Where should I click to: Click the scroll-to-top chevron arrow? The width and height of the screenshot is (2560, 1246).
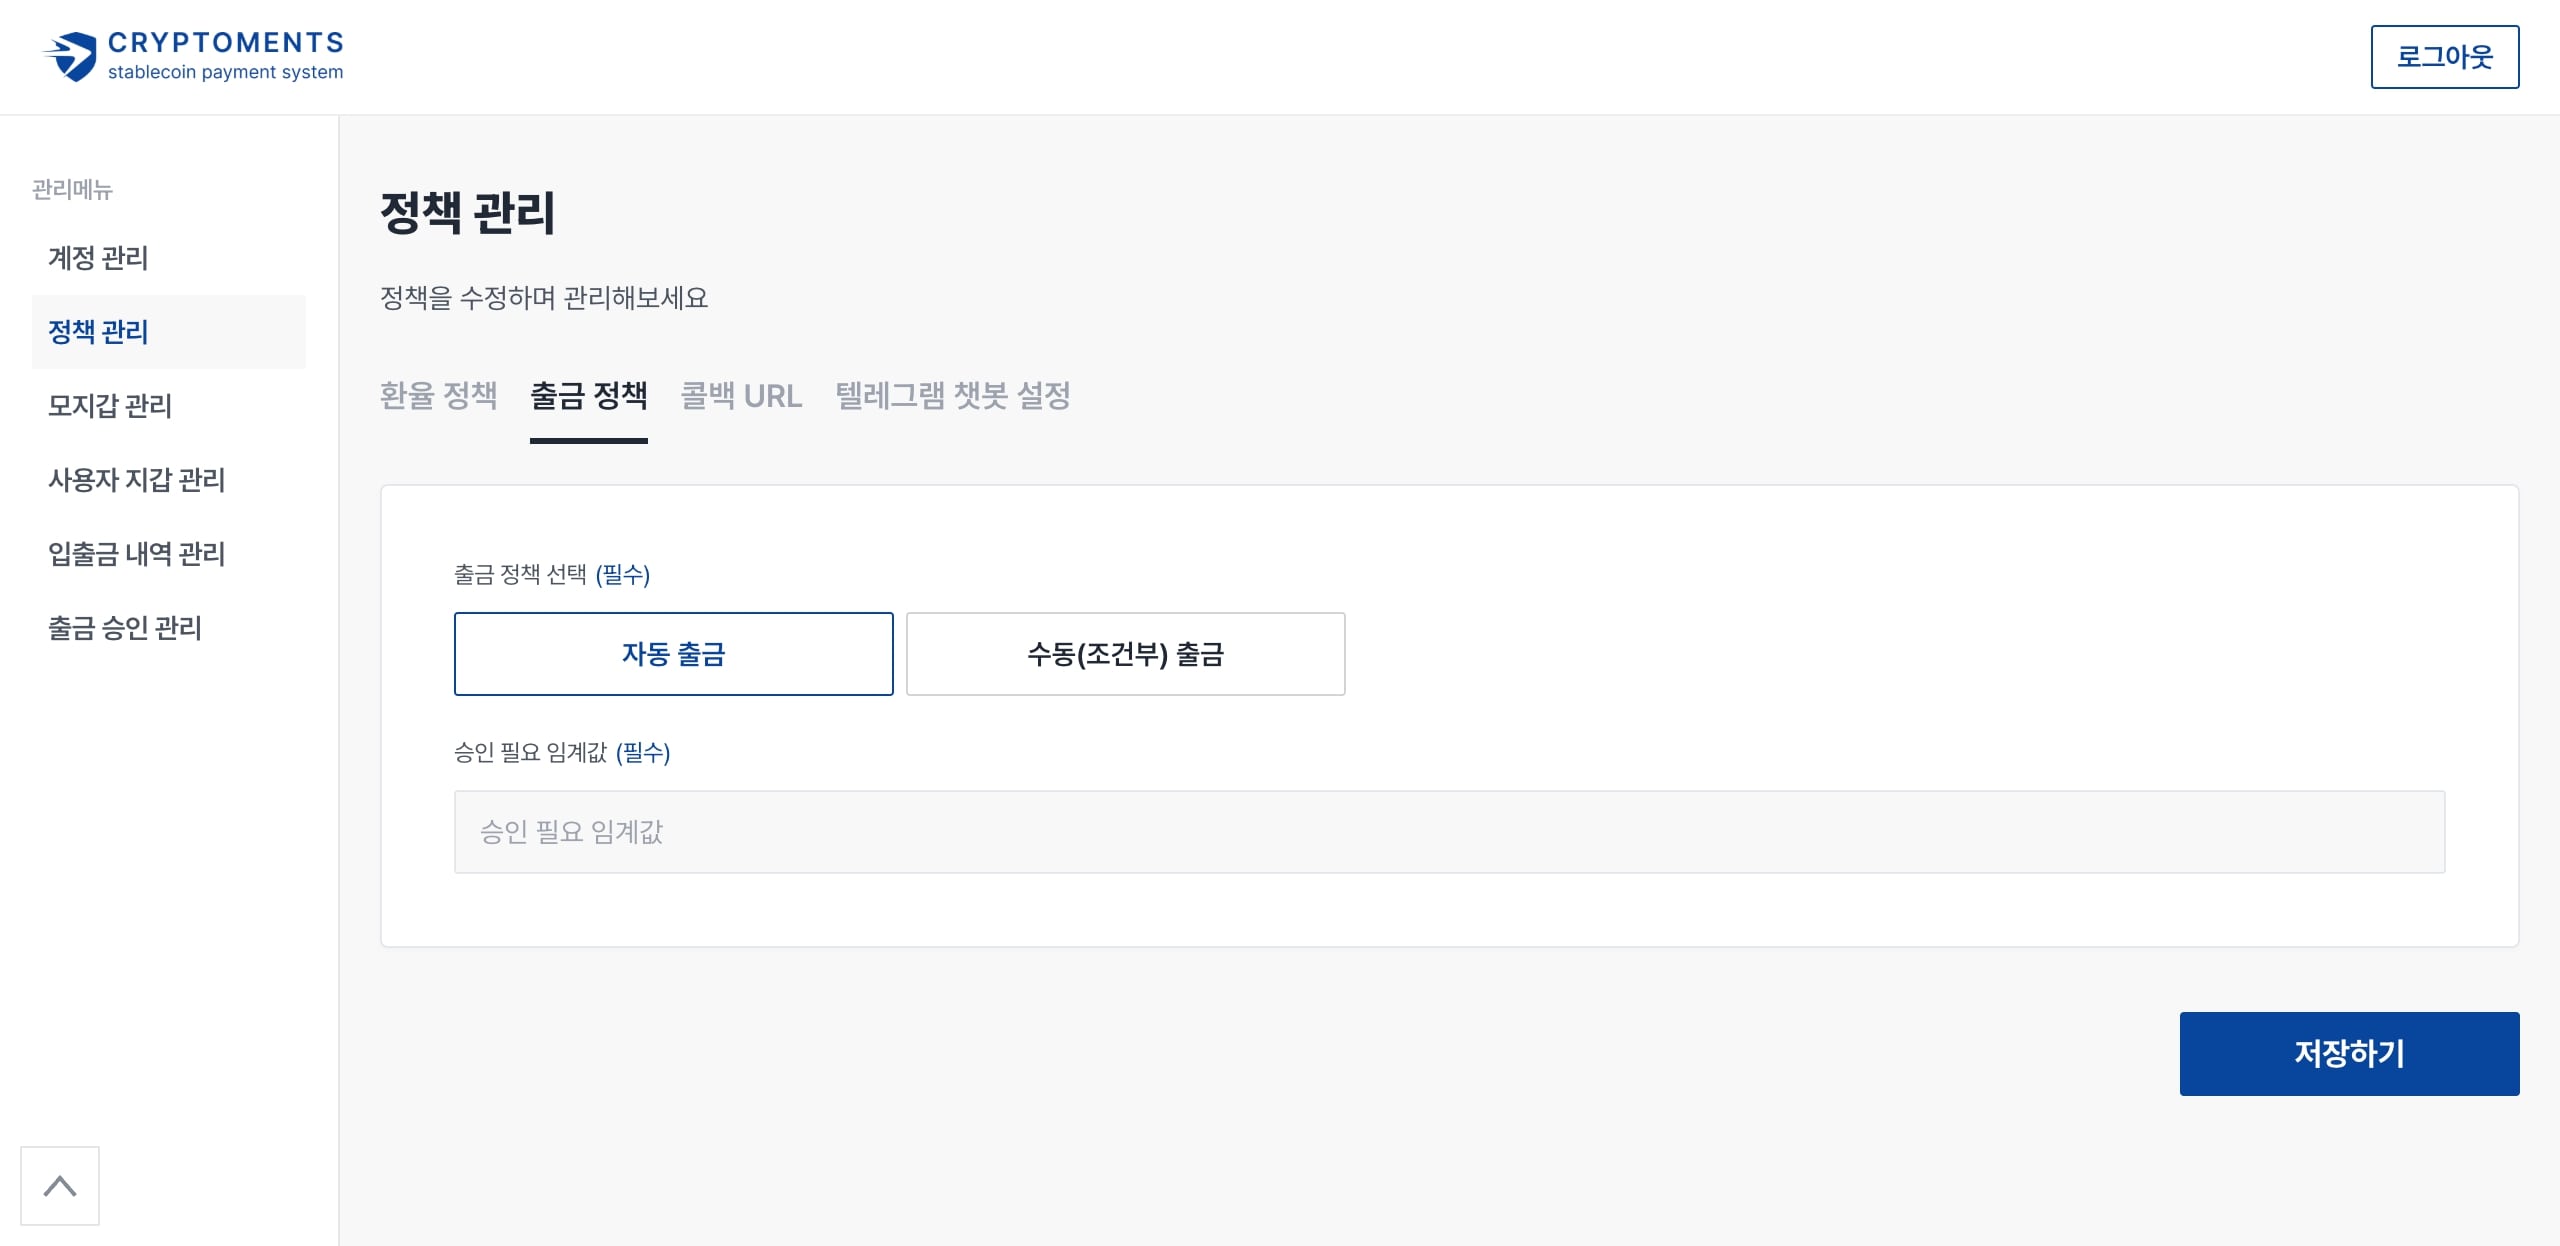60,1186
